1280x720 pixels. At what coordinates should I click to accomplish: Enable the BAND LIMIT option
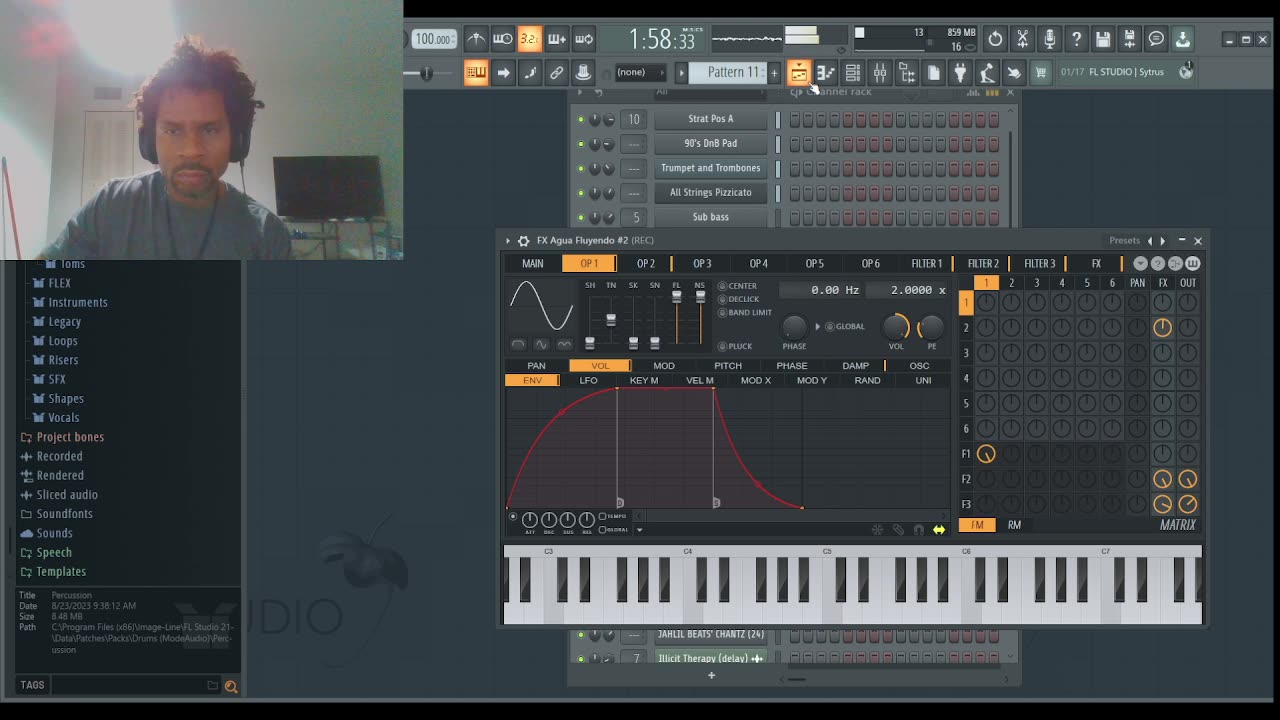[746, 313]
